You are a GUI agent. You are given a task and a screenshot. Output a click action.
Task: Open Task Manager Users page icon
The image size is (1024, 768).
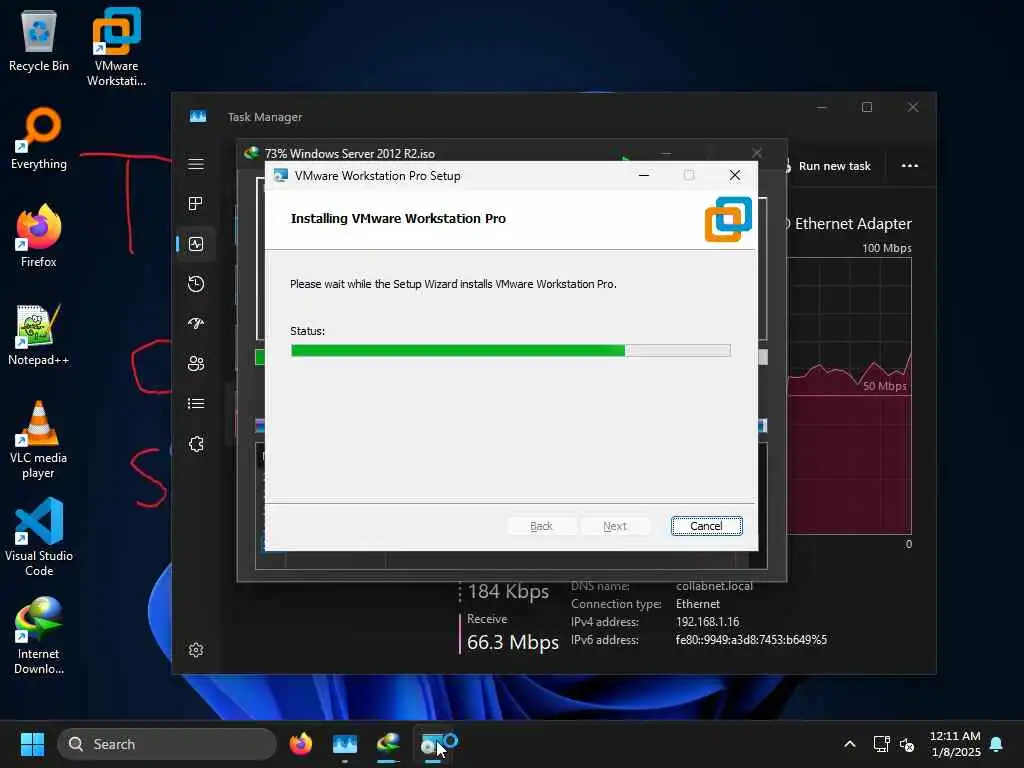point(196,364)
